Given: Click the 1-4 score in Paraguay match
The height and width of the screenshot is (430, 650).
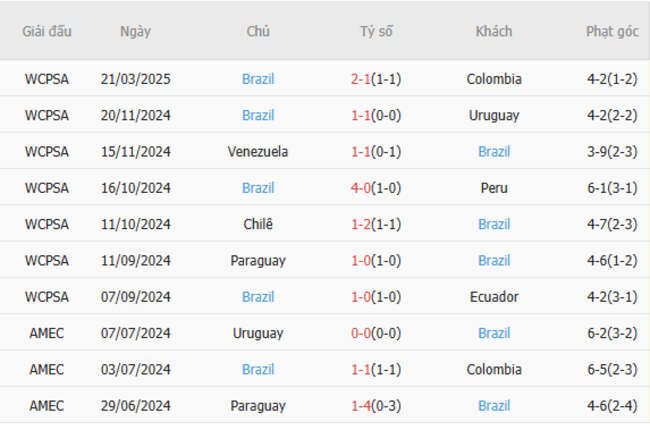Looking at the screenshot, I should [x=360, y=406].
